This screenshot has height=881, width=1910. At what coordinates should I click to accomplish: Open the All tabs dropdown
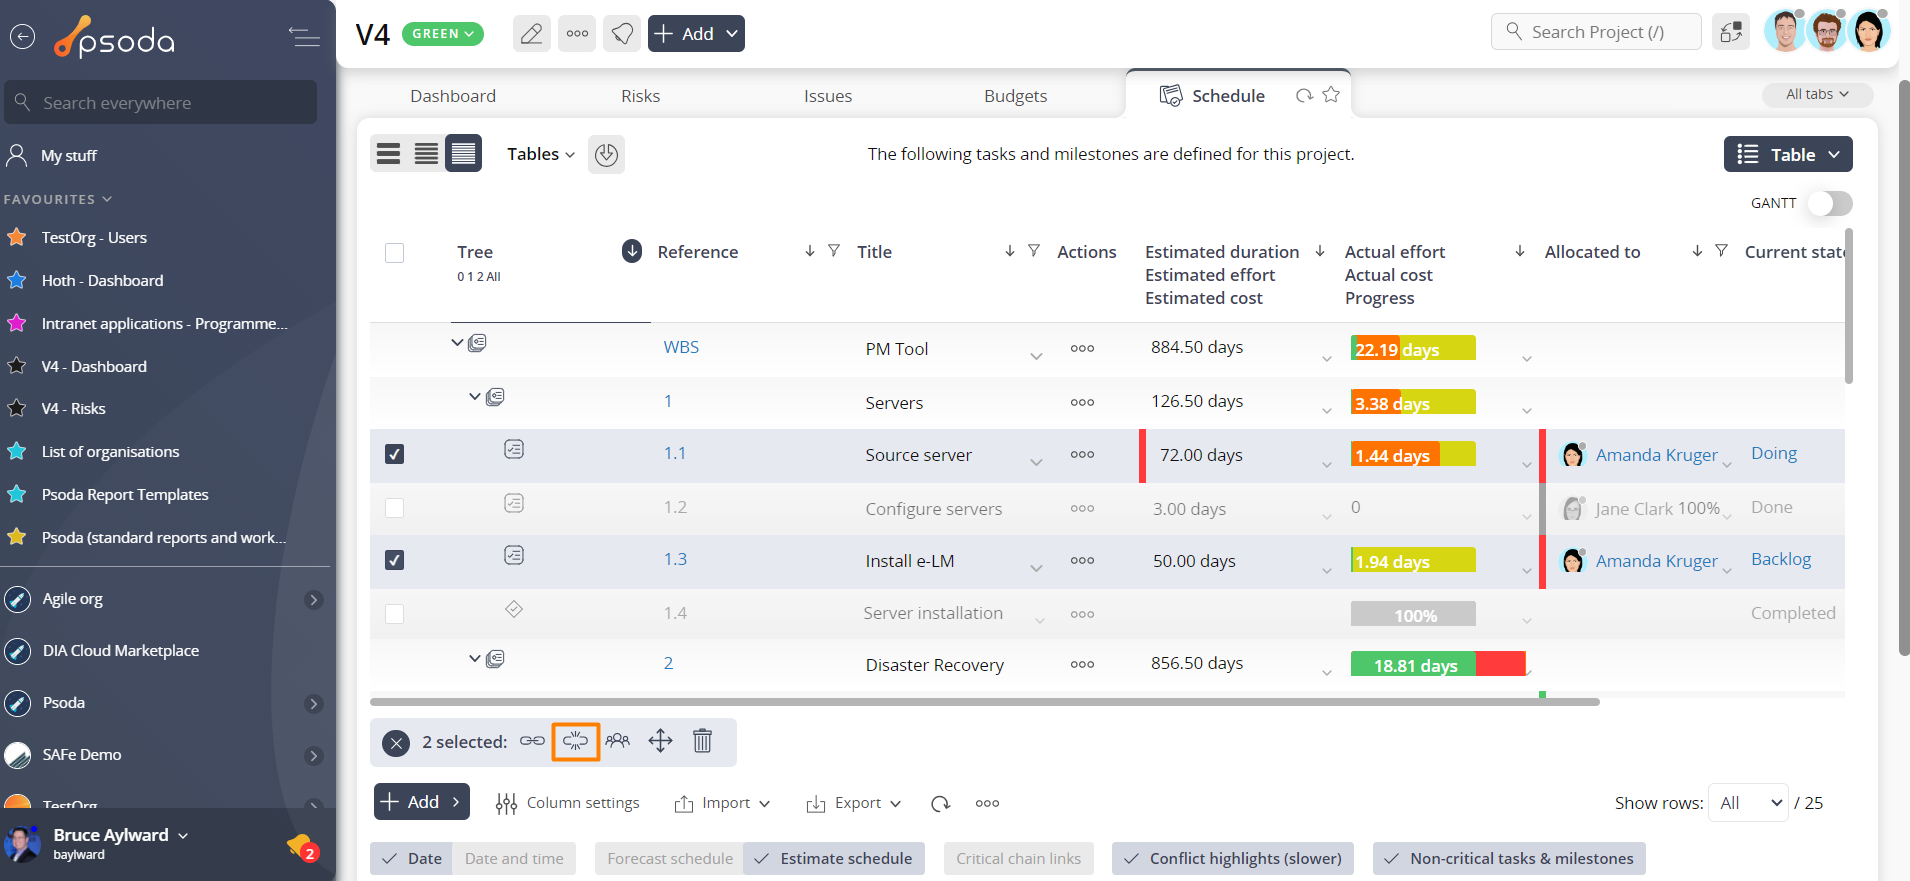coord(1817,94)
